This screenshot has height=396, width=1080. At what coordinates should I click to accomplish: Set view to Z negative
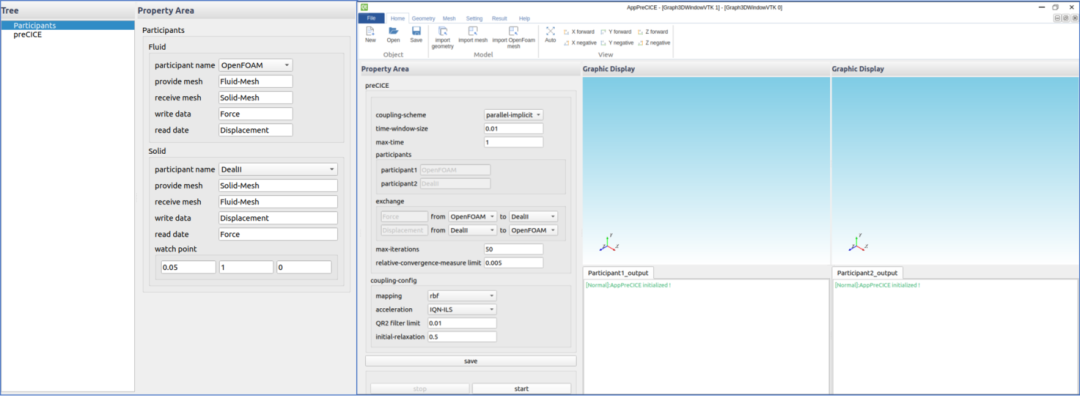[x=654, y=43]
